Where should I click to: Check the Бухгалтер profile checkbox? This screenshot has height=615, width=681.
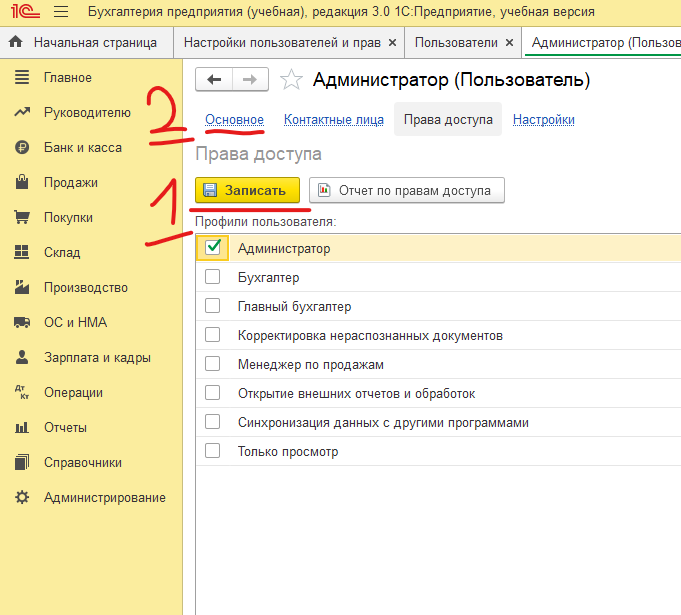(x=212, y=277)
